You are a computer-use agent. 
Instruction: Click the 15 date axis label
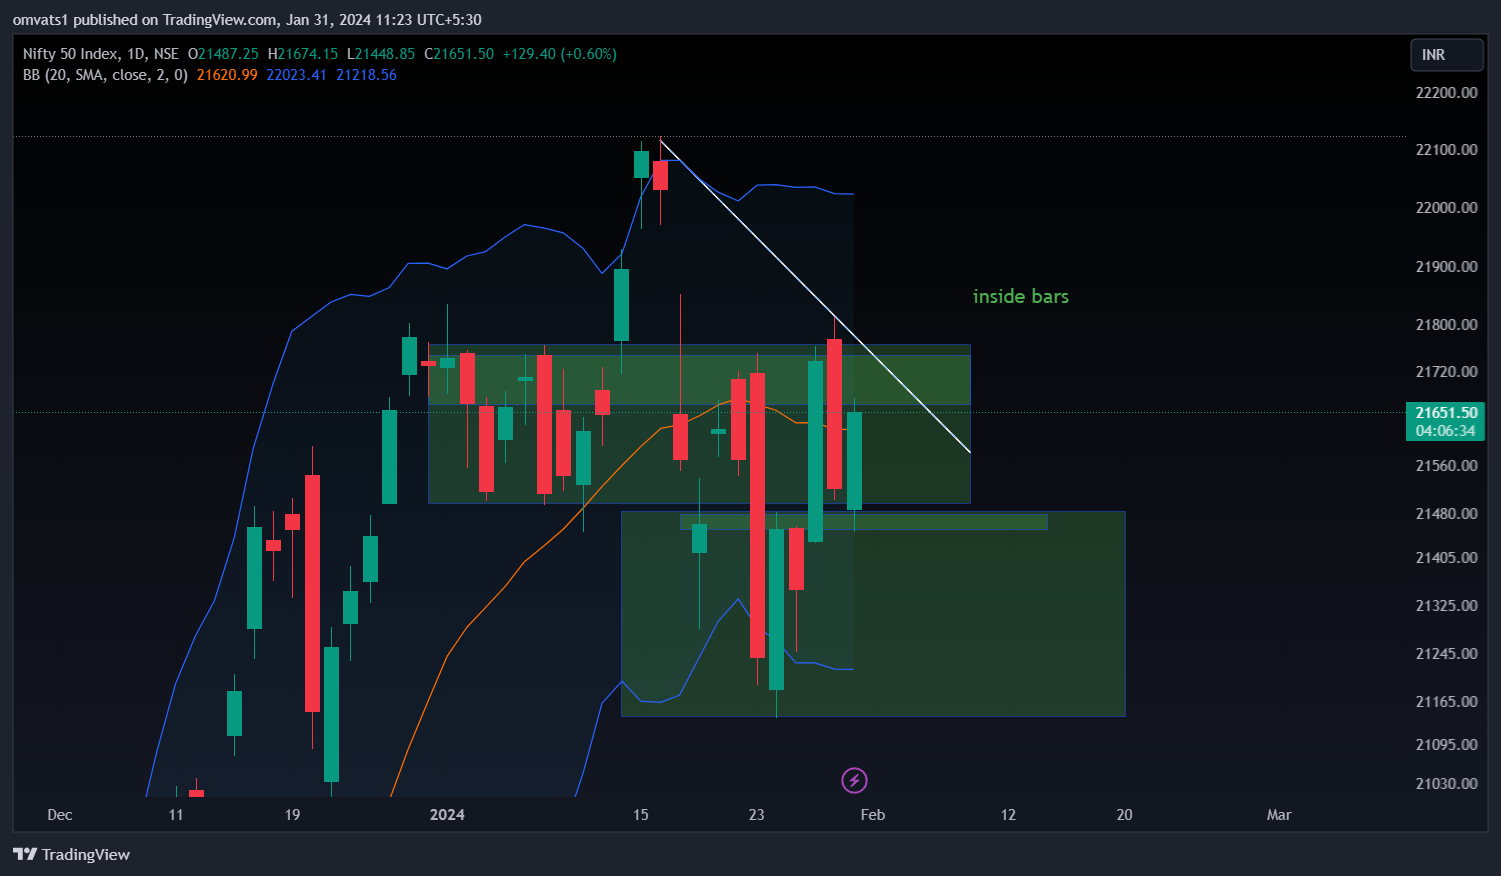[x=641, y=814]
